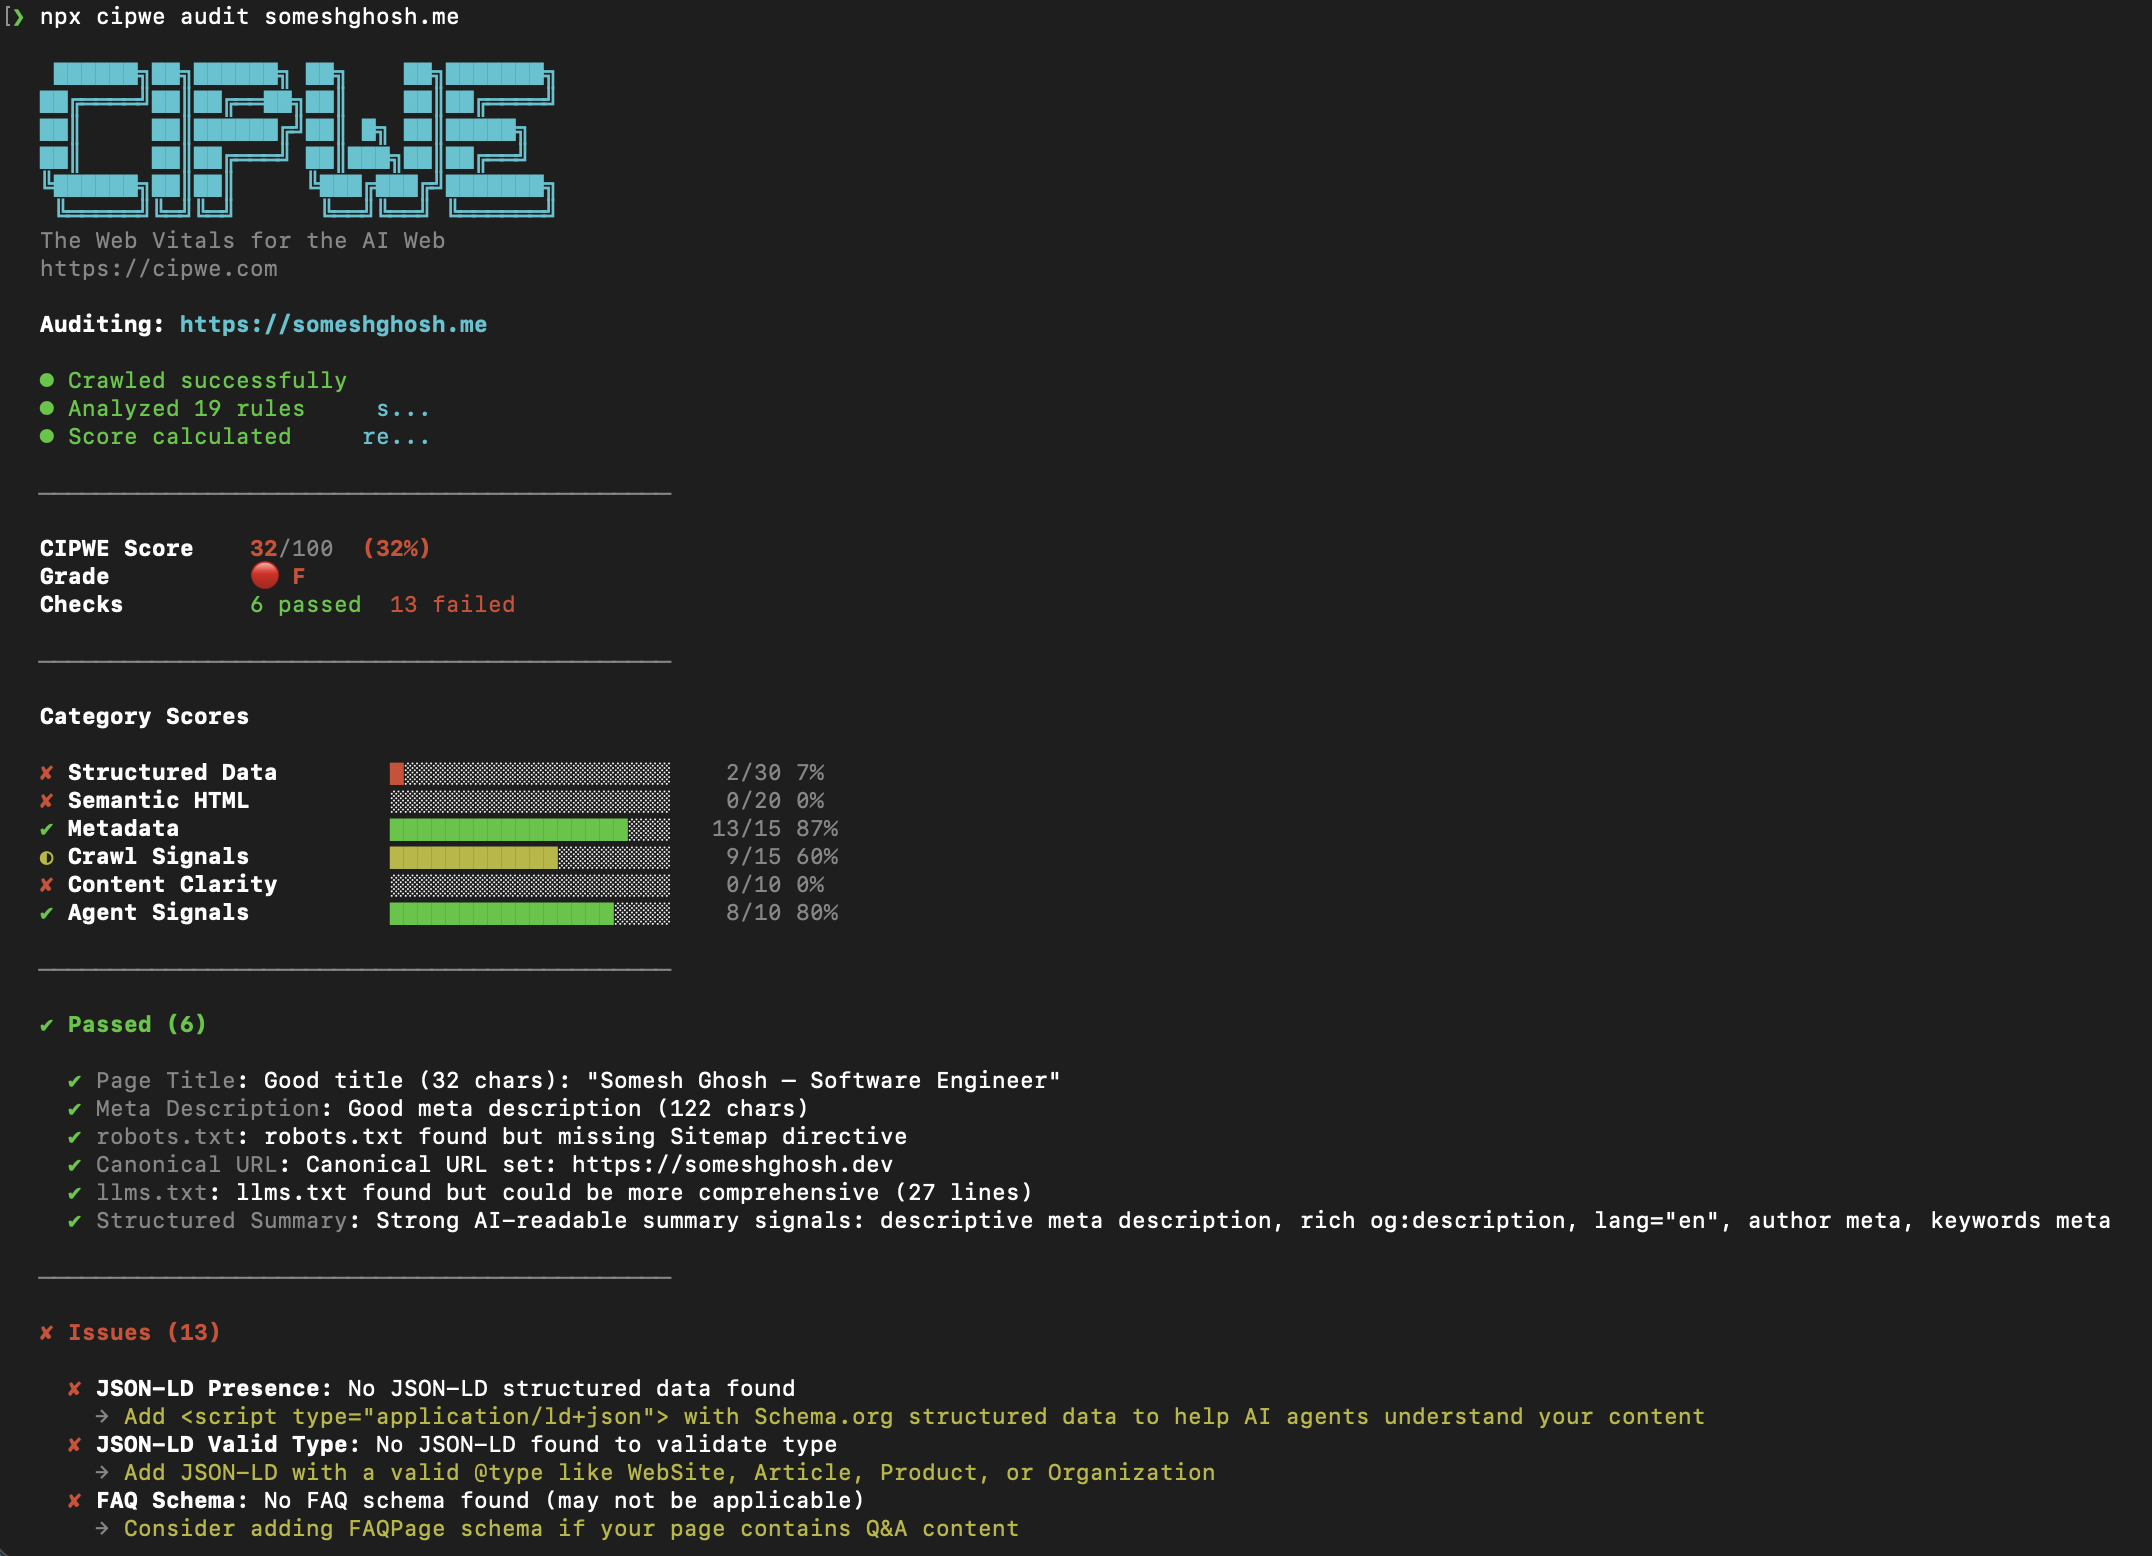The height and width of the screenshot is (1556, 2152).
Task: Click the yellow Crawl Signals progress bar
Action: [473, 857]
